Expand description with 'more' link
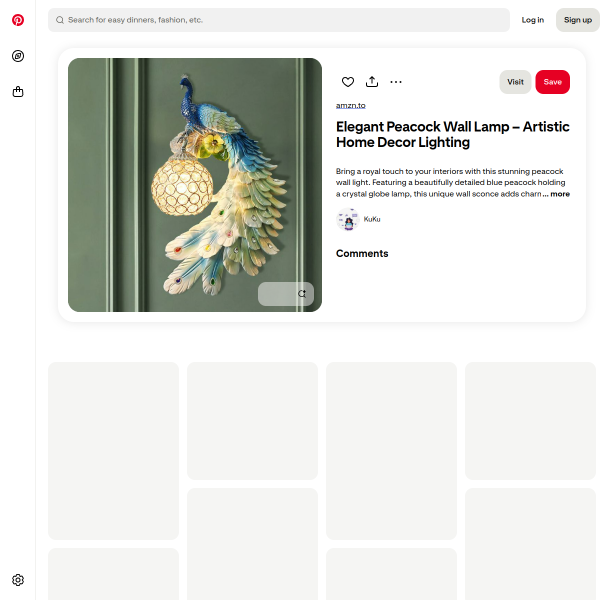Image resolution: width=600 pixels, height=600 pixels. pos(560,194)
